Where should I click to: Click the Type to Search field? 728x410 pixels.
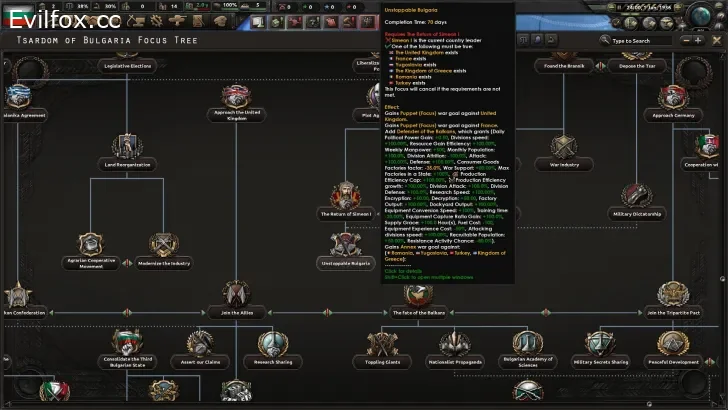coord(641,41)
